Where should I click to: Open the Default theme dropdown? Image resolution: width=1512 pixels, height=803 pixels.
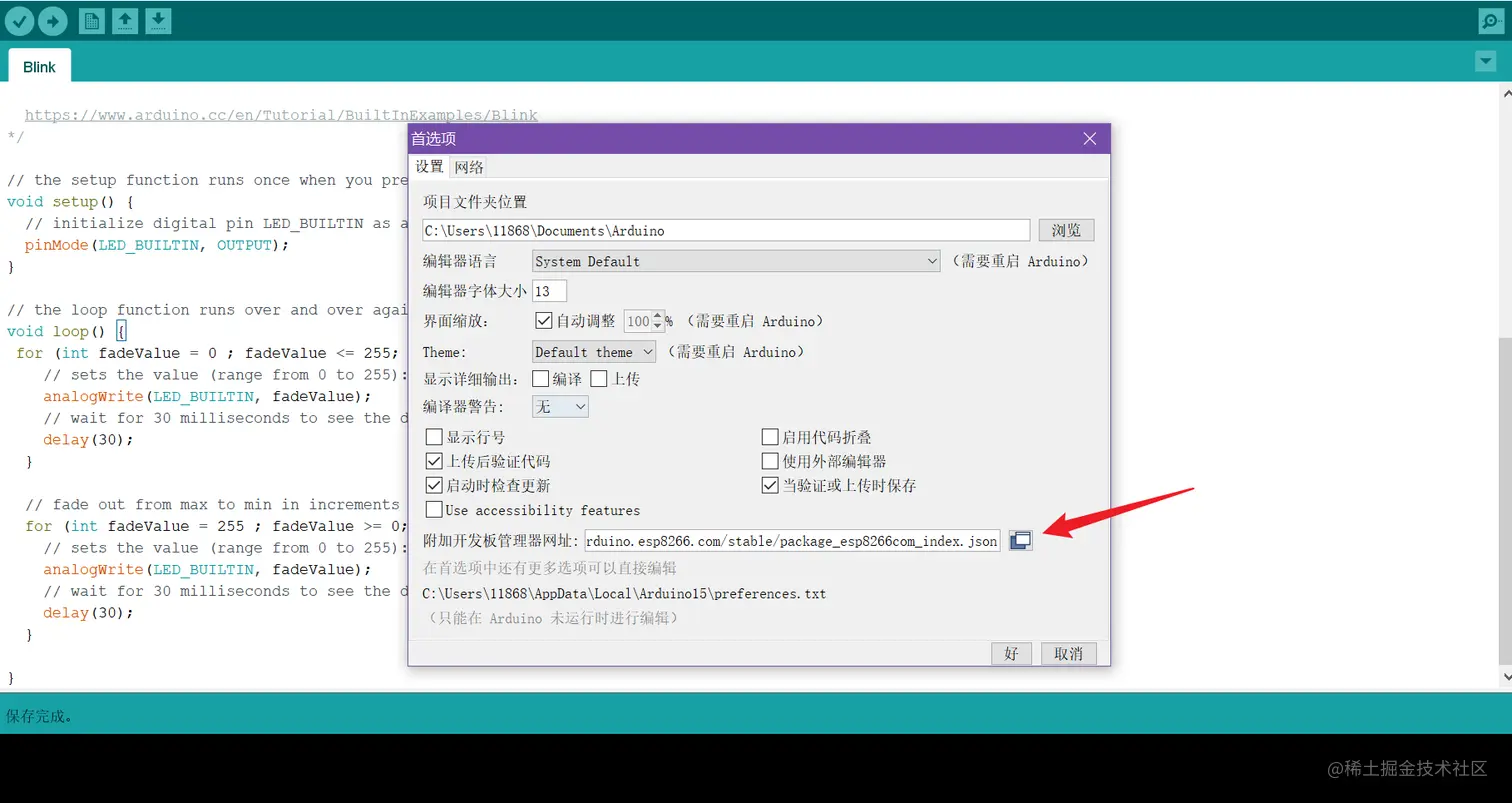[x=594, y=352]
